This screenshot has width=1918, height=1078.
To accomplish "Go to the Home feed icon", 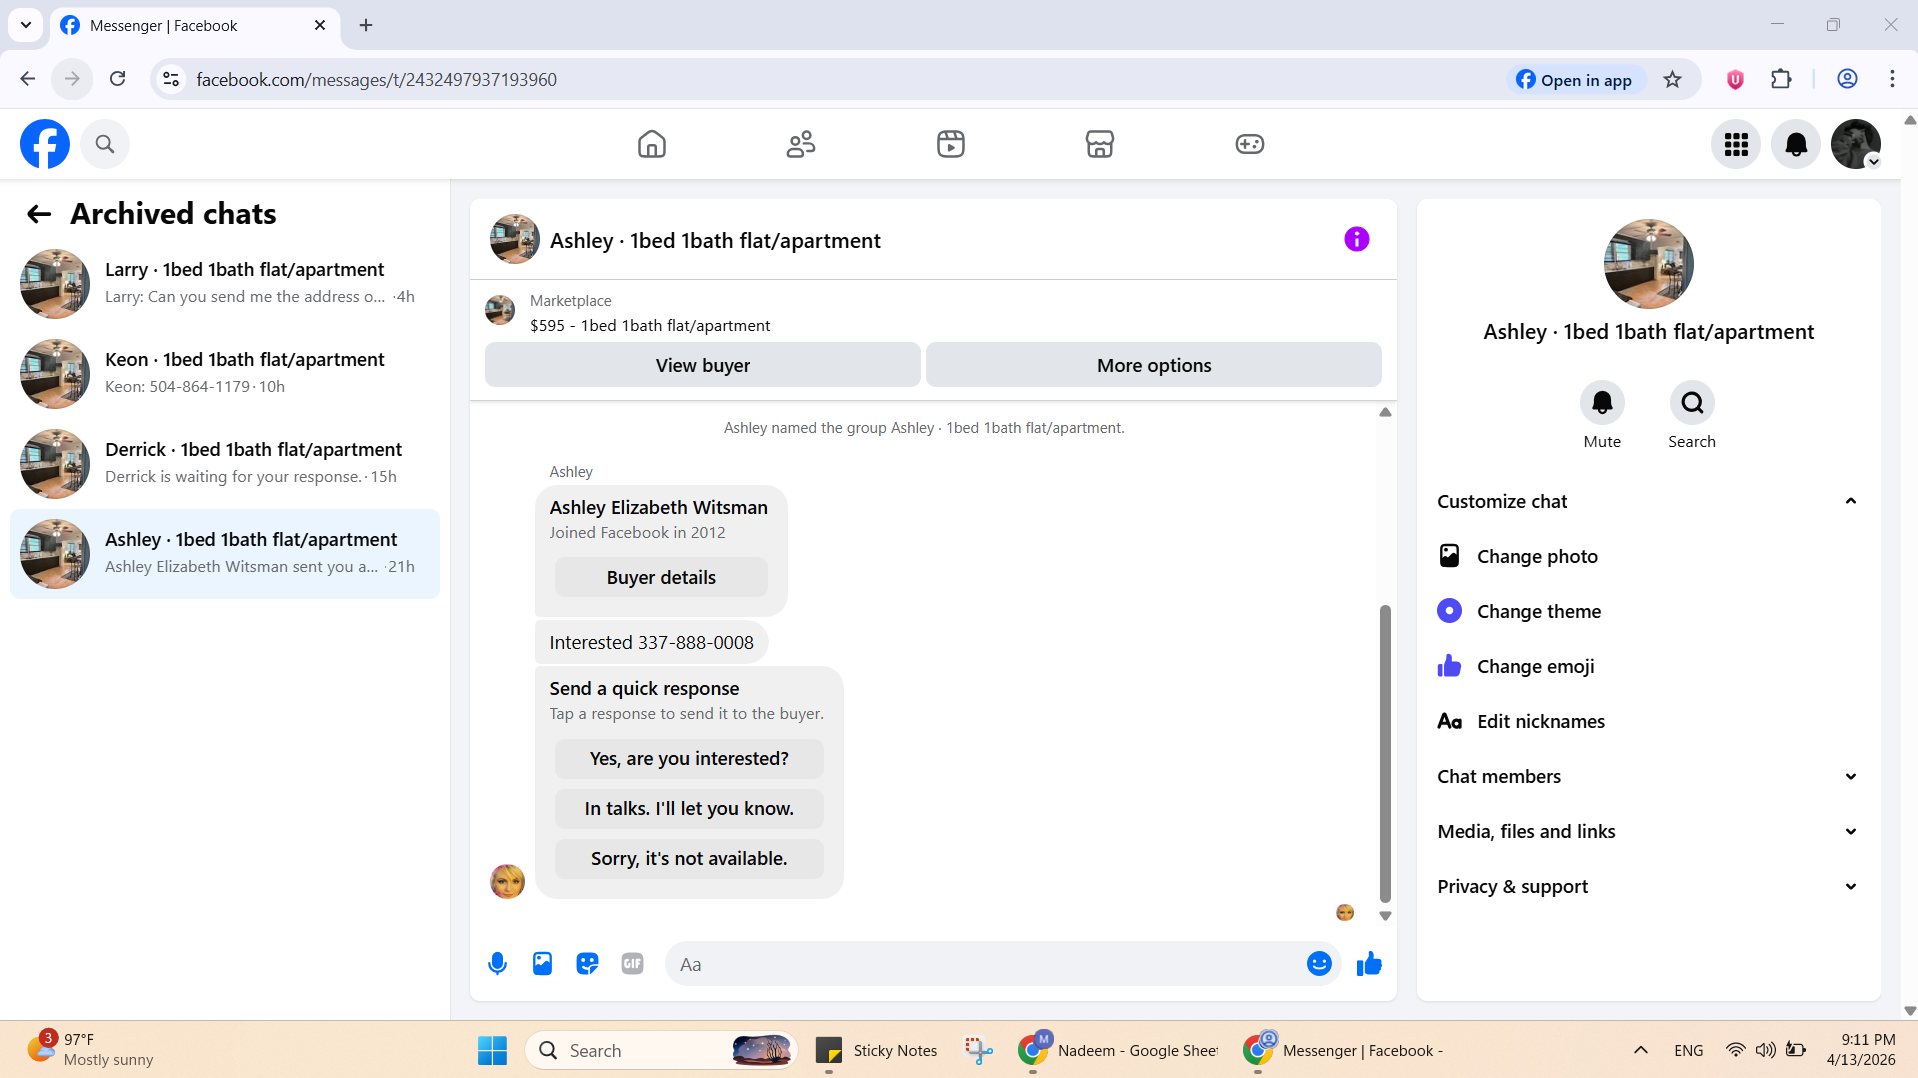I will 652,144.
